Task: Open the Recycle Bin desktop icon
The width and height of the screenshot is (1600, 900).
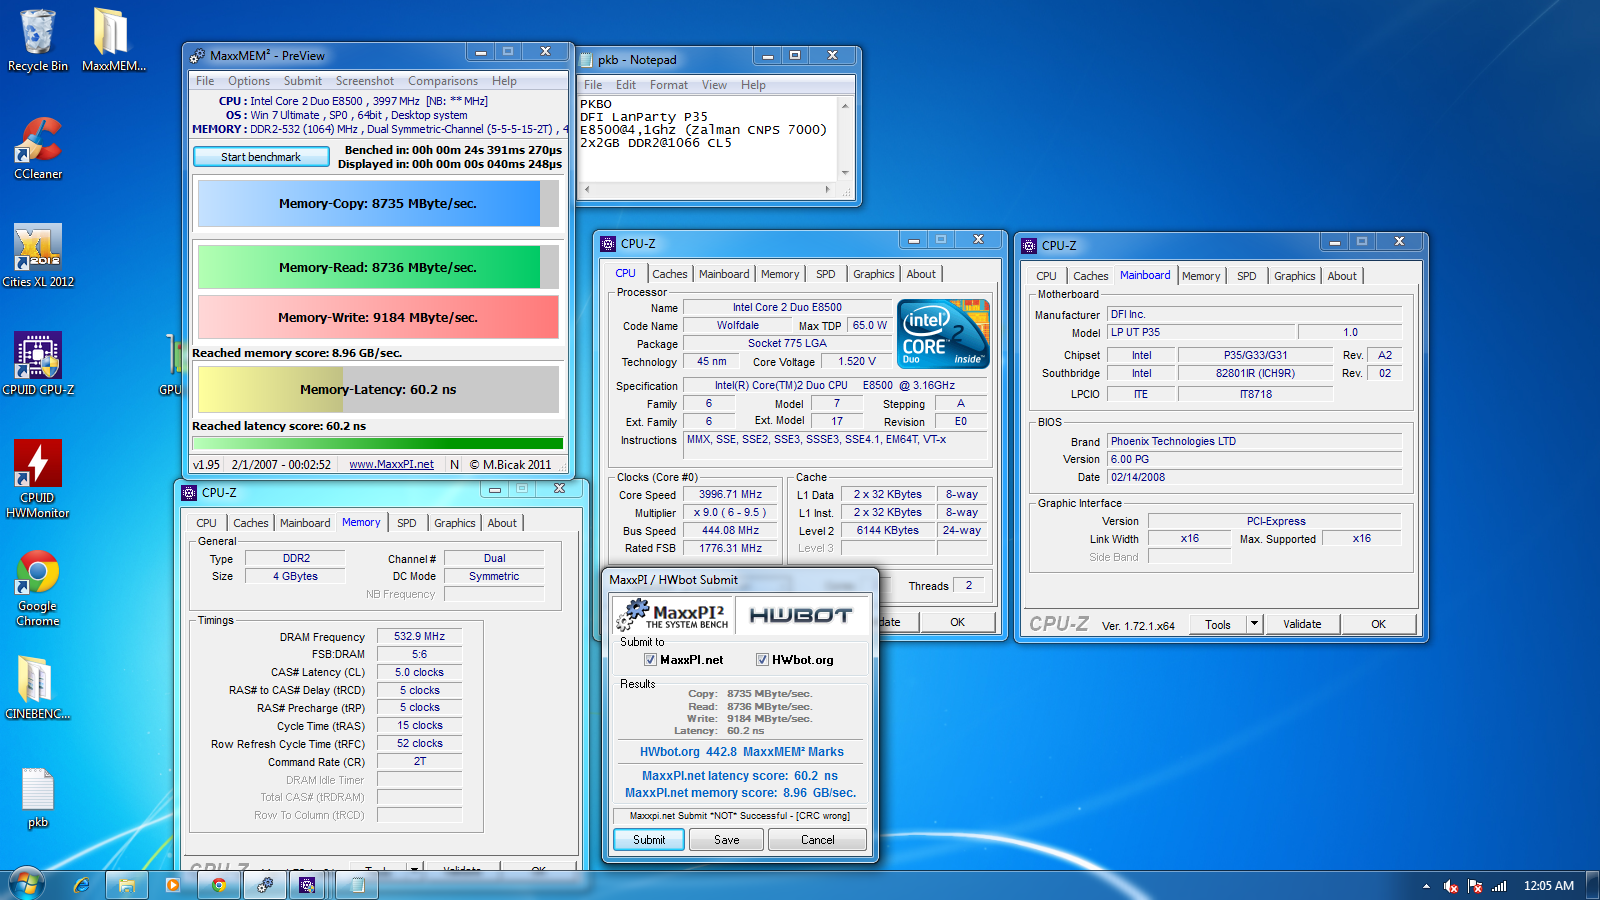Action: click(38, 40)
